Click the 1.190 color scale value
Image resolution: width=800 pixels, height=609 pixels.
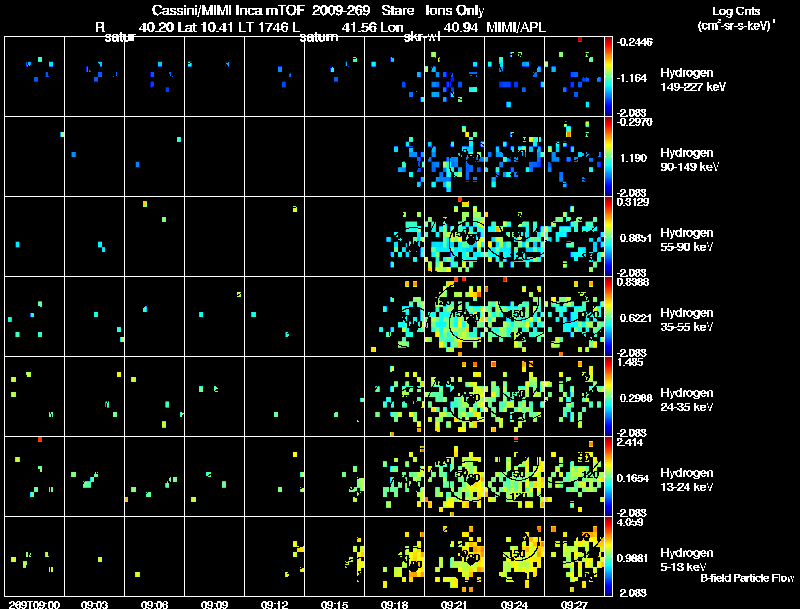[633, 158]
